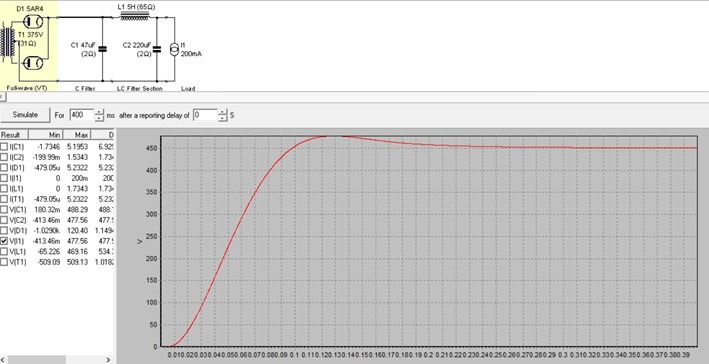Image resolution: width=709 pixels, height=364 pixels.
Task: Click the Min value -199.99m for I(C2)
Action: (x=47, y=157)
